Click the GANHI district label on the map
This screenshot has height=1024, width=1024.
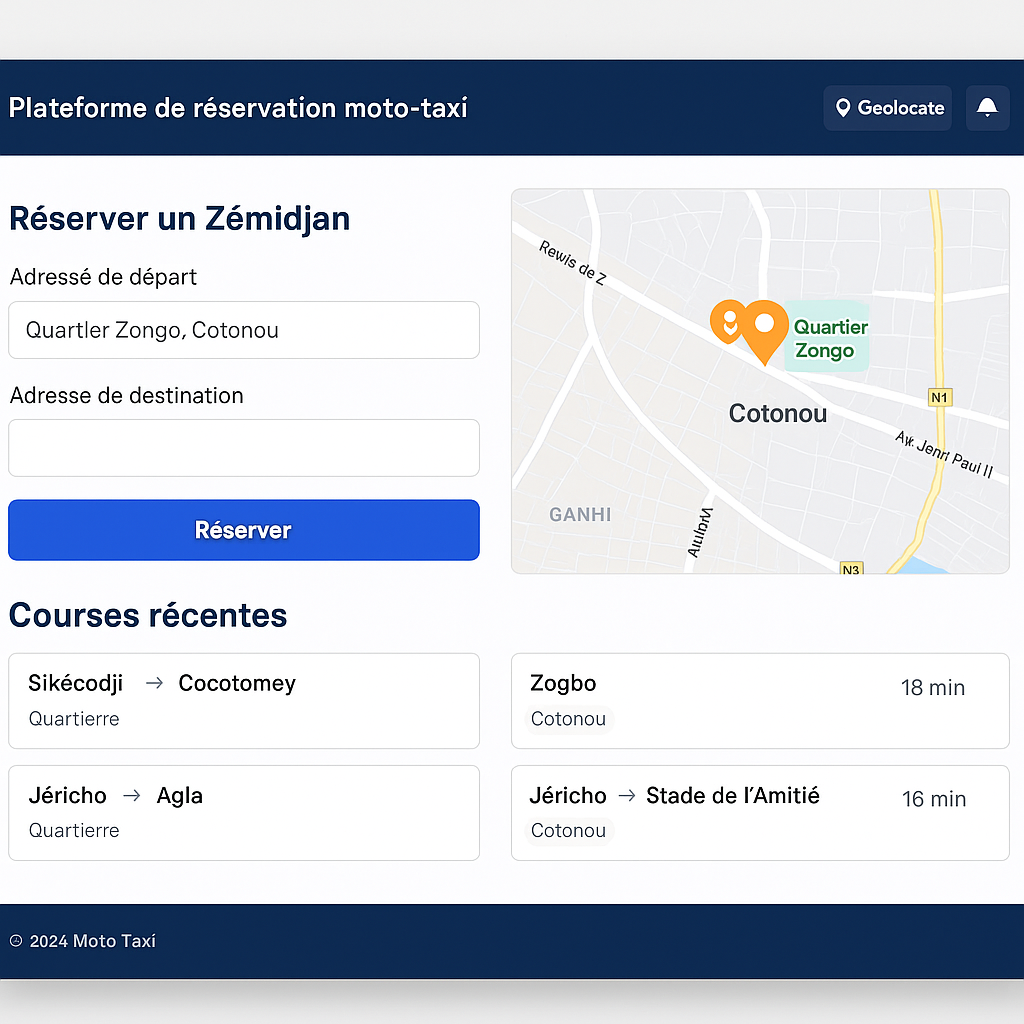tap(580, 514)
